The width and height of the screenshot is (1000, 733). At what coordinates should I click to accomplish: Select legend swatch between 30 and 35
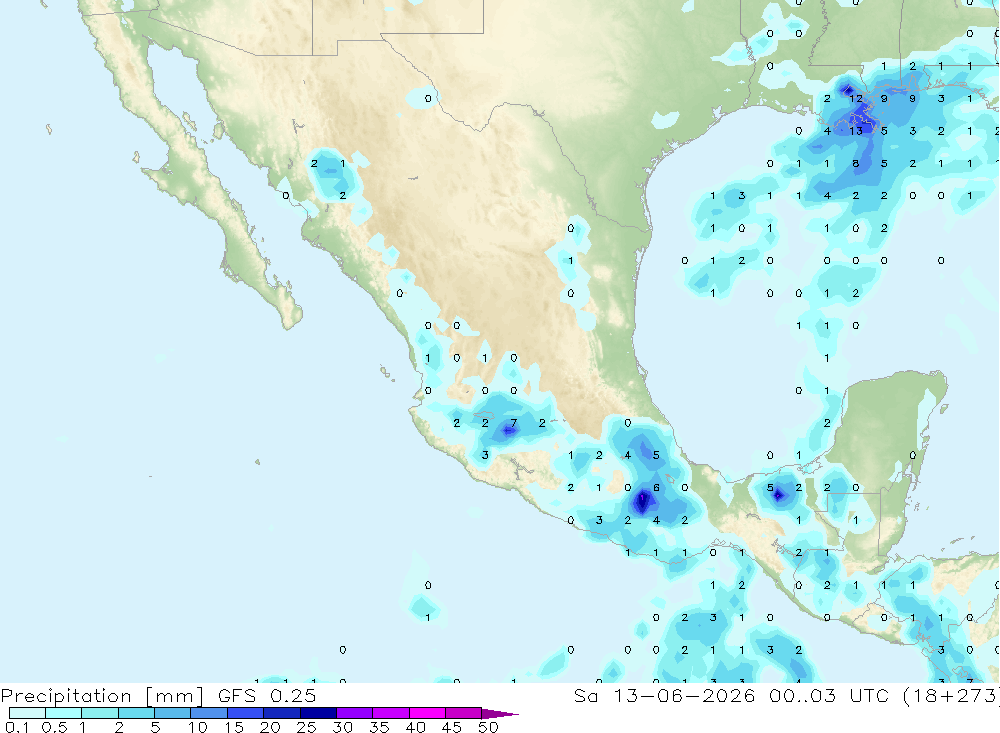(354, 713)
